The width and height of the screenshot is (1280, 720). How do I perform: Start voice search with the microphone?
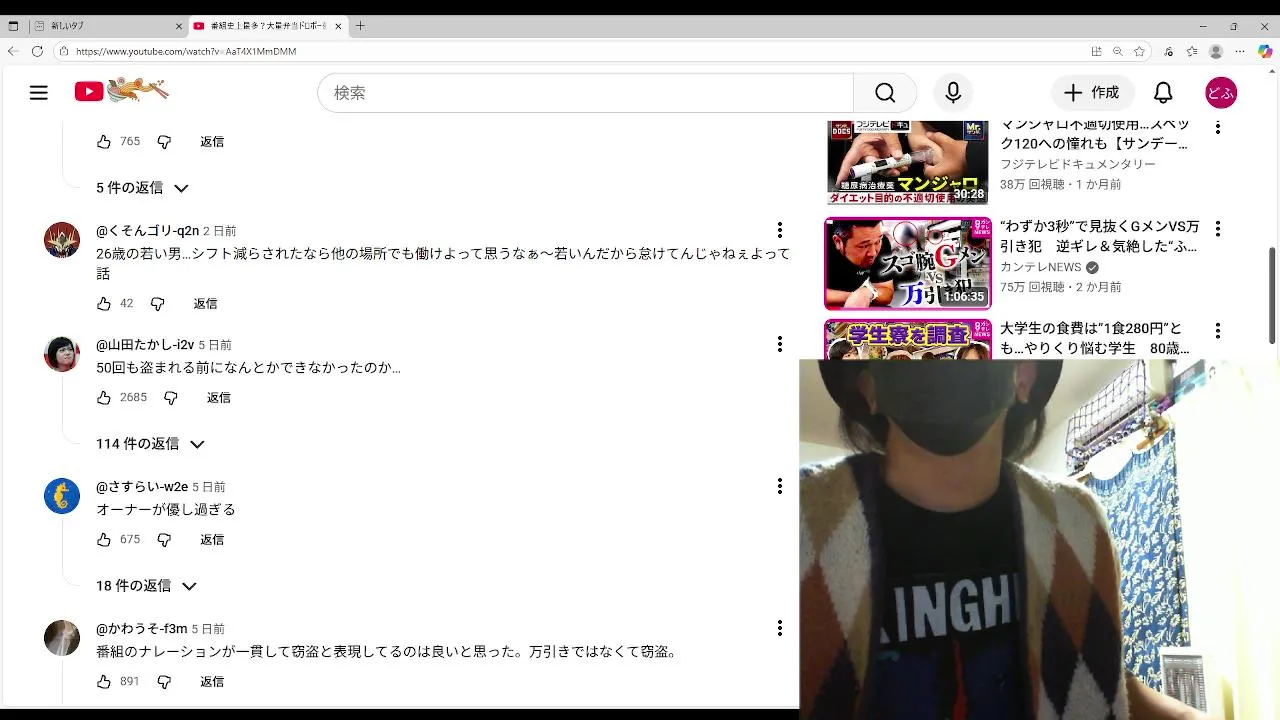coord(953,93)
